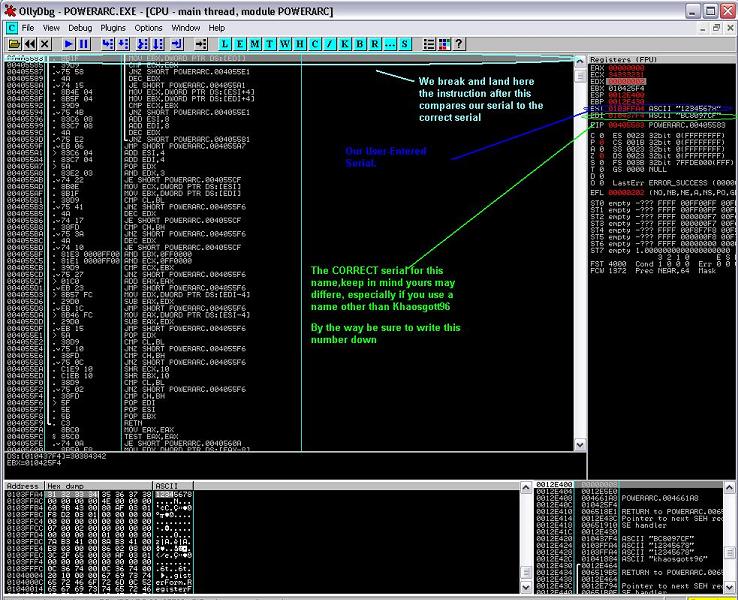Show Patches window with slash button
The image size is (738, 600).
click(330, 44)
